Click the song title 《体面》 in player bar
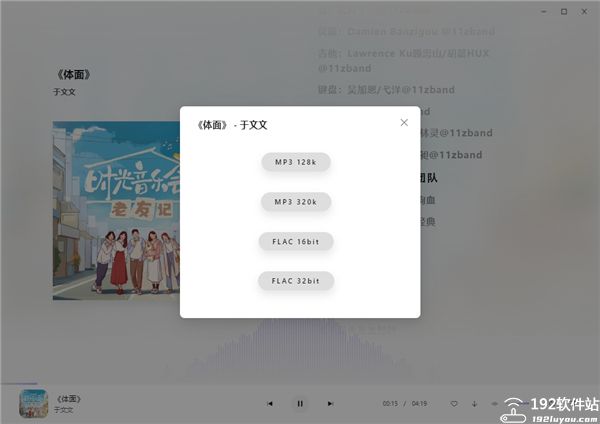This screenshot has height=424, width=600. tap(68, 399)
